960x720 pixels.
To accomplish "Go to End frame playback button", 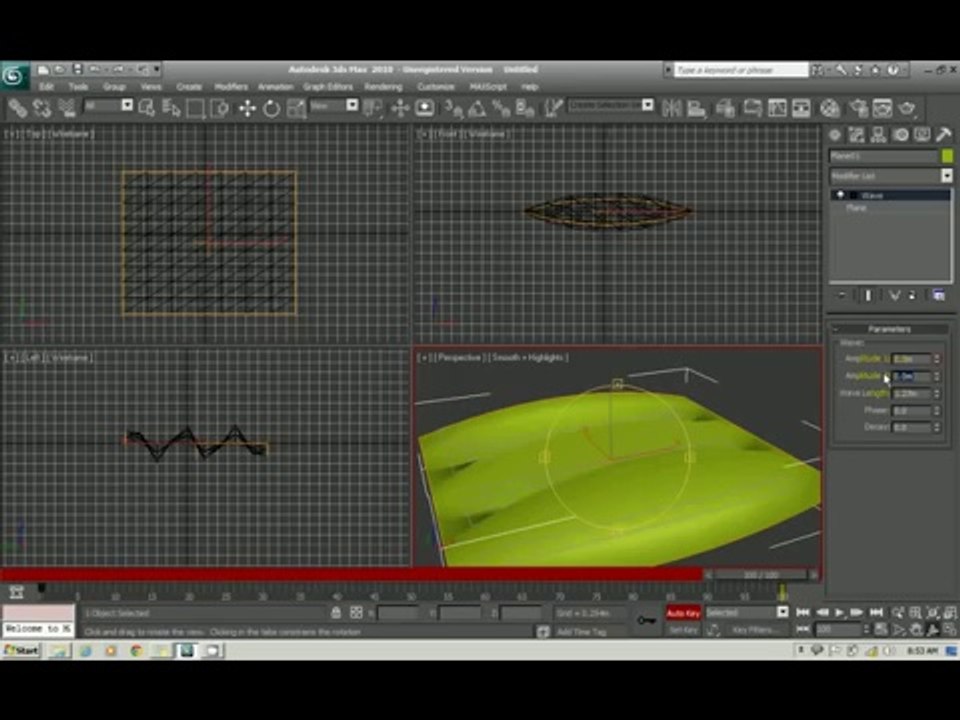I will 876,612.
